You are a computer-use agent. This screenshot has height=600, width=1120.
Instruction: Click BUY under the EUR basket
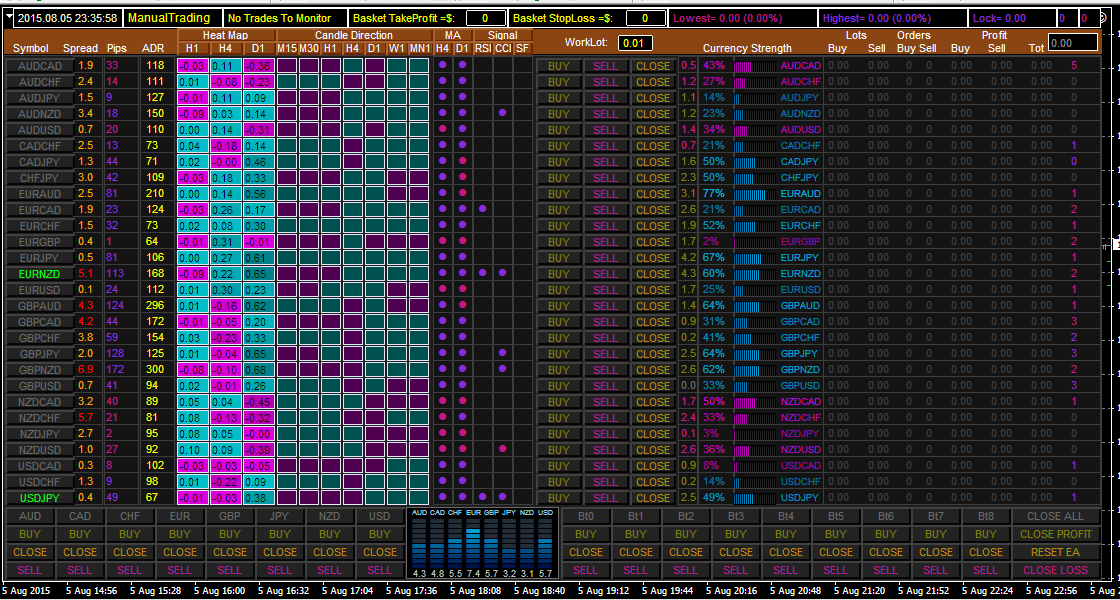(180, 534)
